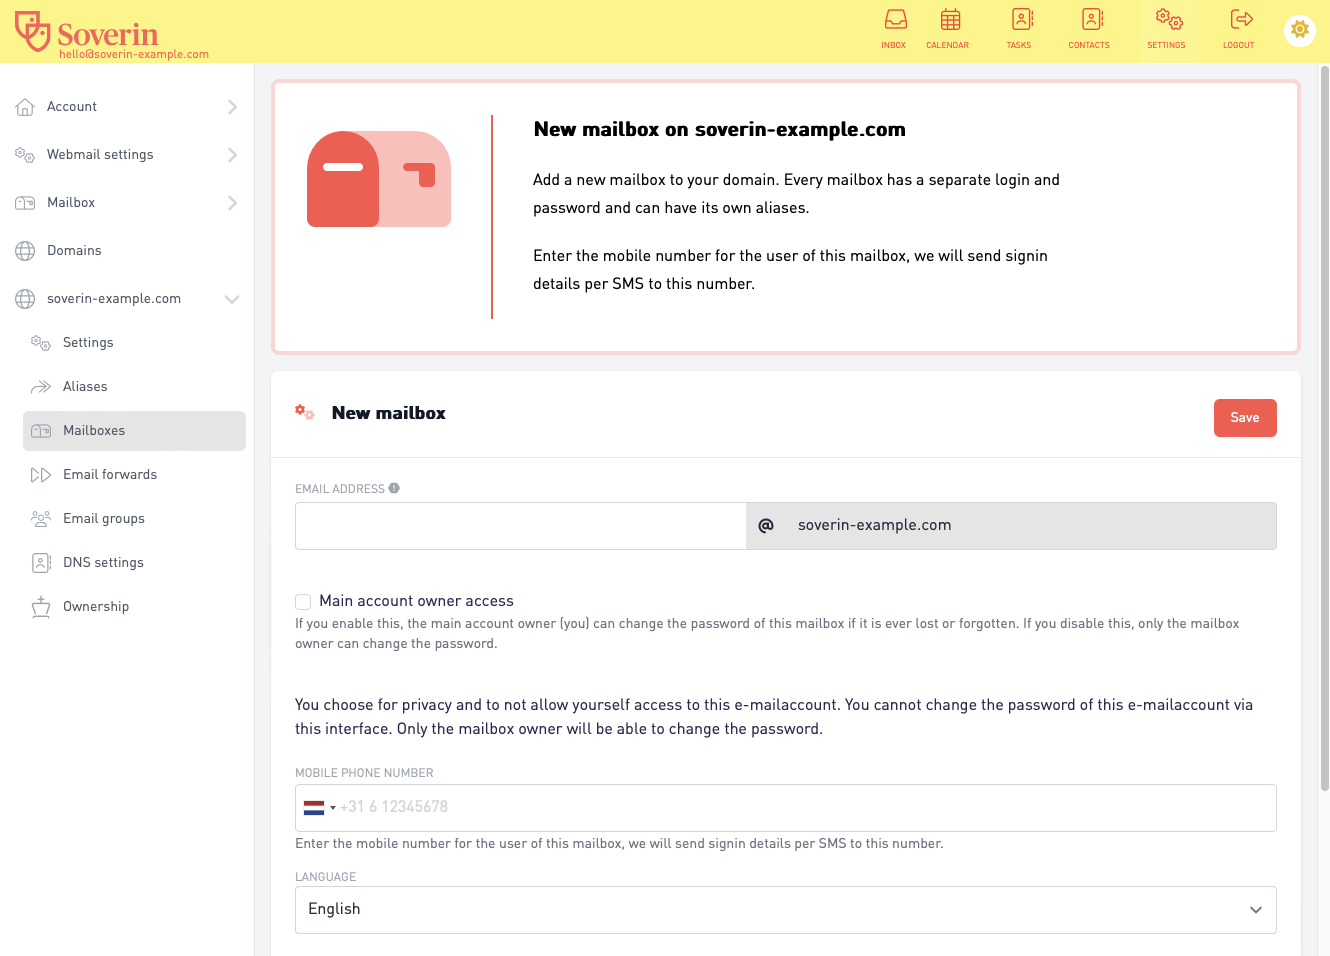The height and width of the screenshot is (956, 1330).
Task: Open the country flag dropdown
Action: pyautogui.click(x=319, y=808)
